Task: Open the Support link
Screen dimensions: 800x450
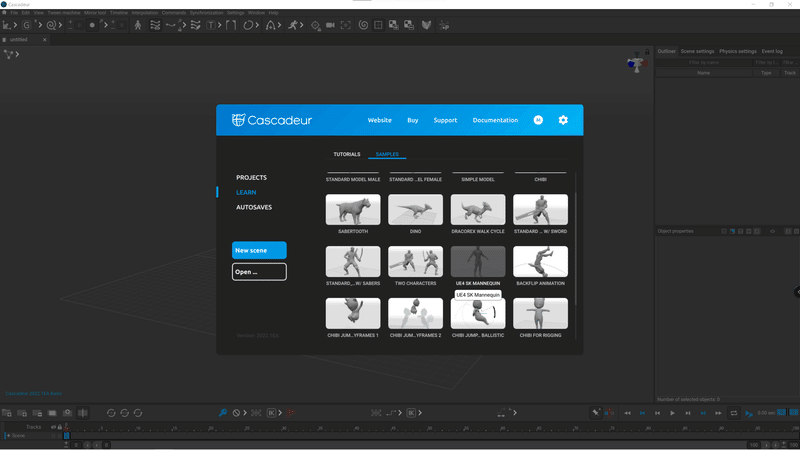Action: [445, 120]
